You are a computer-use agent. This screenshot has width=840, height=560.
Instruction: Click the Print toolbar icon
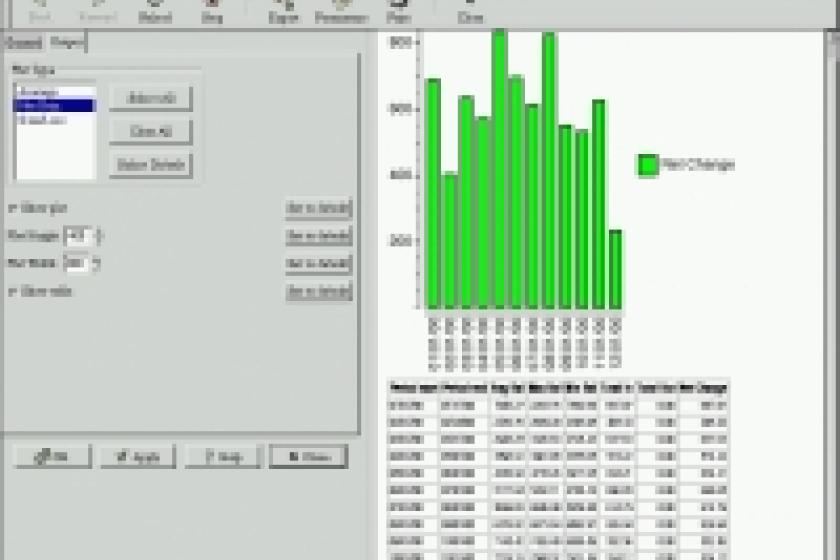[x=399, y=11]
